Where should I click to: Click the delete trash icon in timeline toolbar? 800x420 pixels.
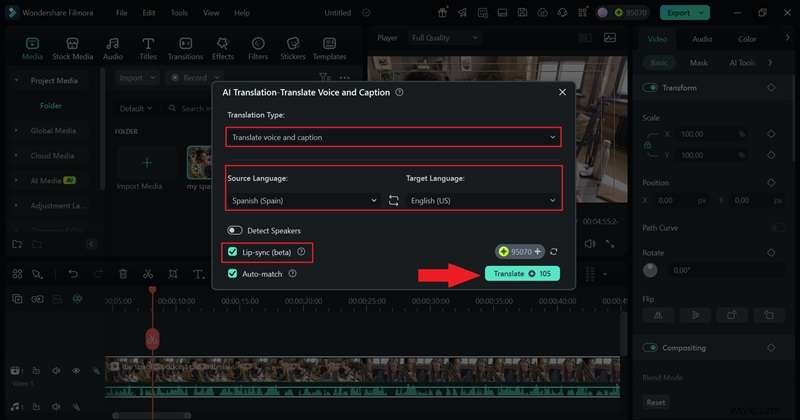123,273
